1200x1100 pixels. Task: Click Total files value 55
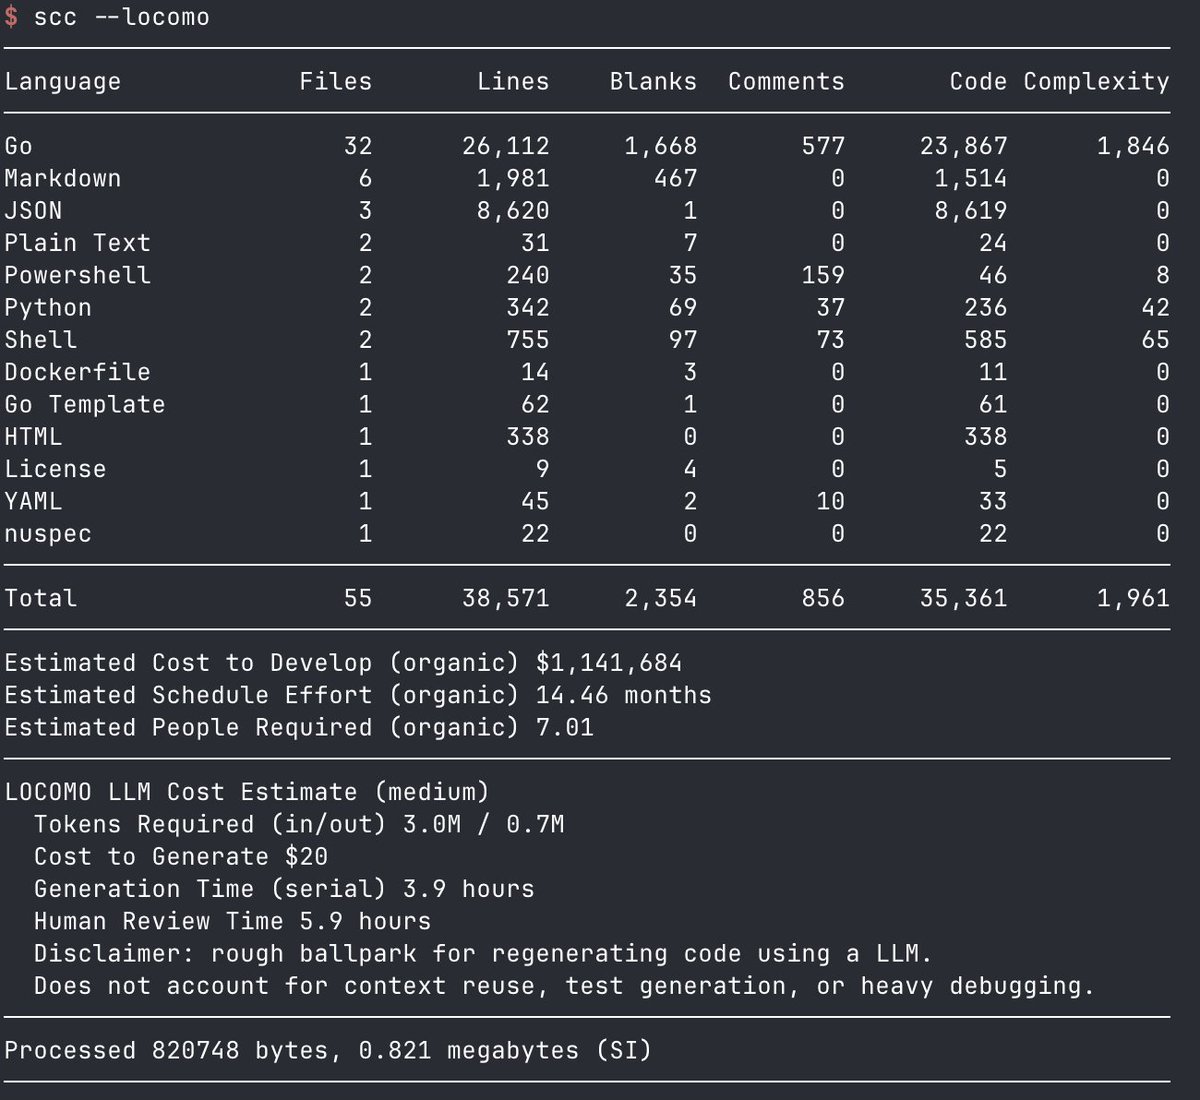coord(358,598)
